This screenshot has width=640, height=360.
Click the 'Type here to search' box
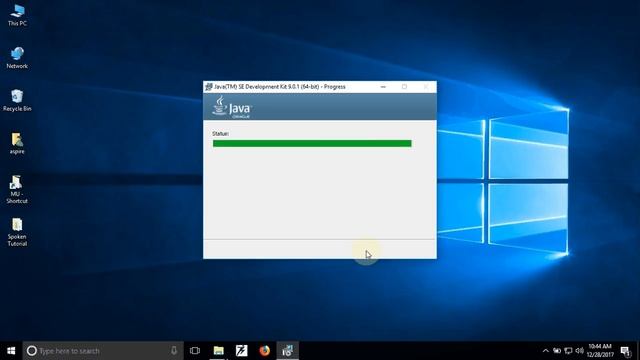pyautogui.click(x=103, y=351)
